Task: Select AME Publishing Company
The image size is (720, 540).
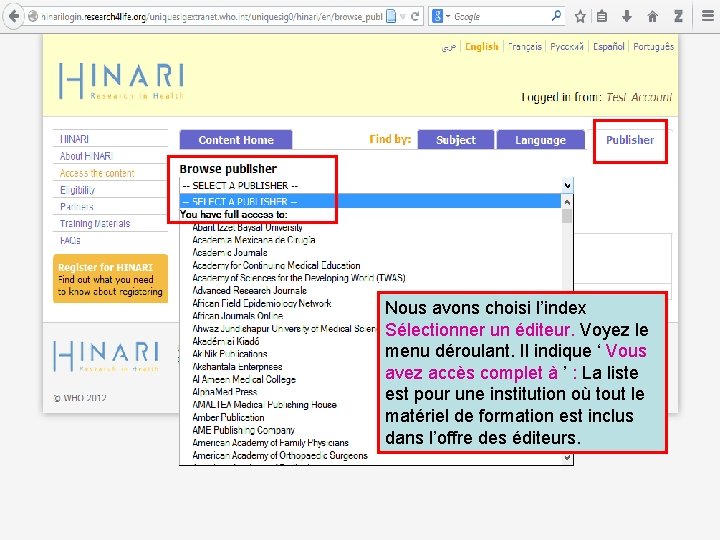Action: [x=243, y=430]
